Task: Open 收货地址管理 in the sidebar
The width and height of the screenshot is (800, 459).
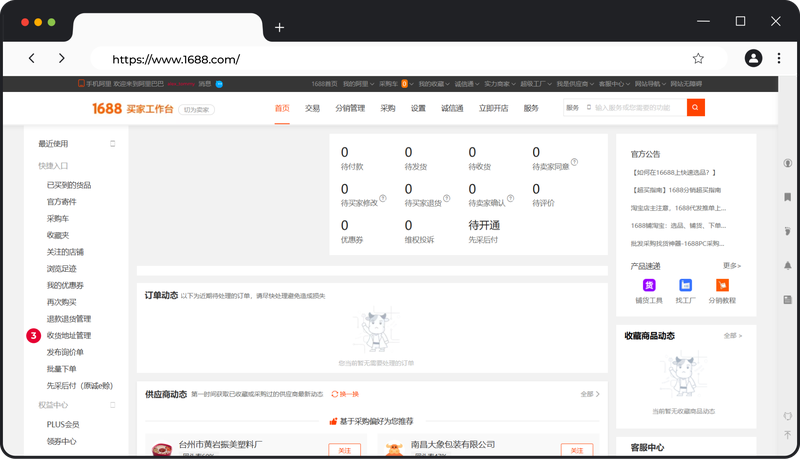Action: click(x=69, y=335)
